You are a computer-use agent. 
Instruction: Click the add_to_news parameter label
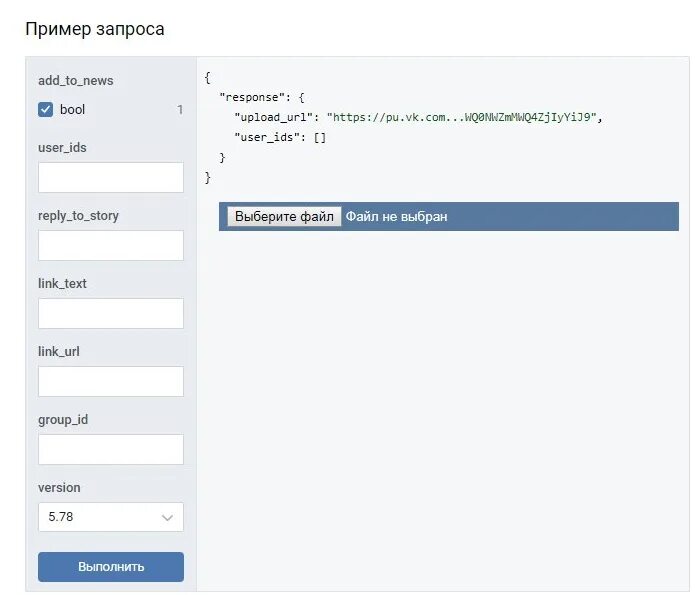tap(76, 81)
